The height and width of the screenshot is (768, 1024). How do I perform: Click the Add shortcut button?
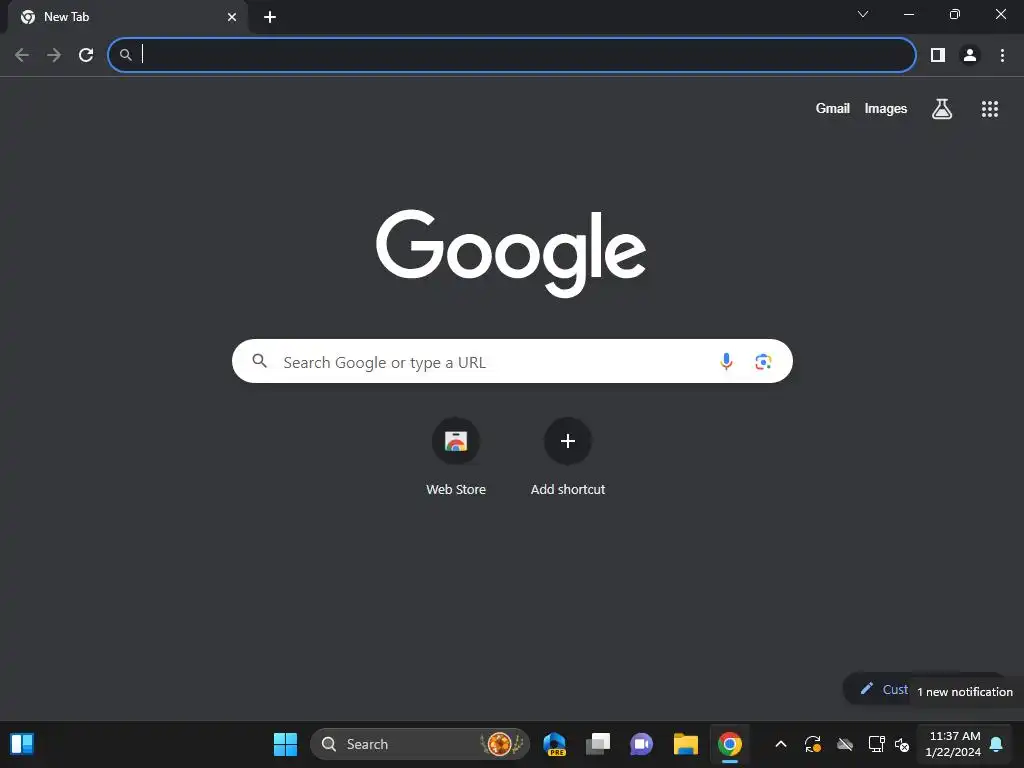[x=568, y=457]
